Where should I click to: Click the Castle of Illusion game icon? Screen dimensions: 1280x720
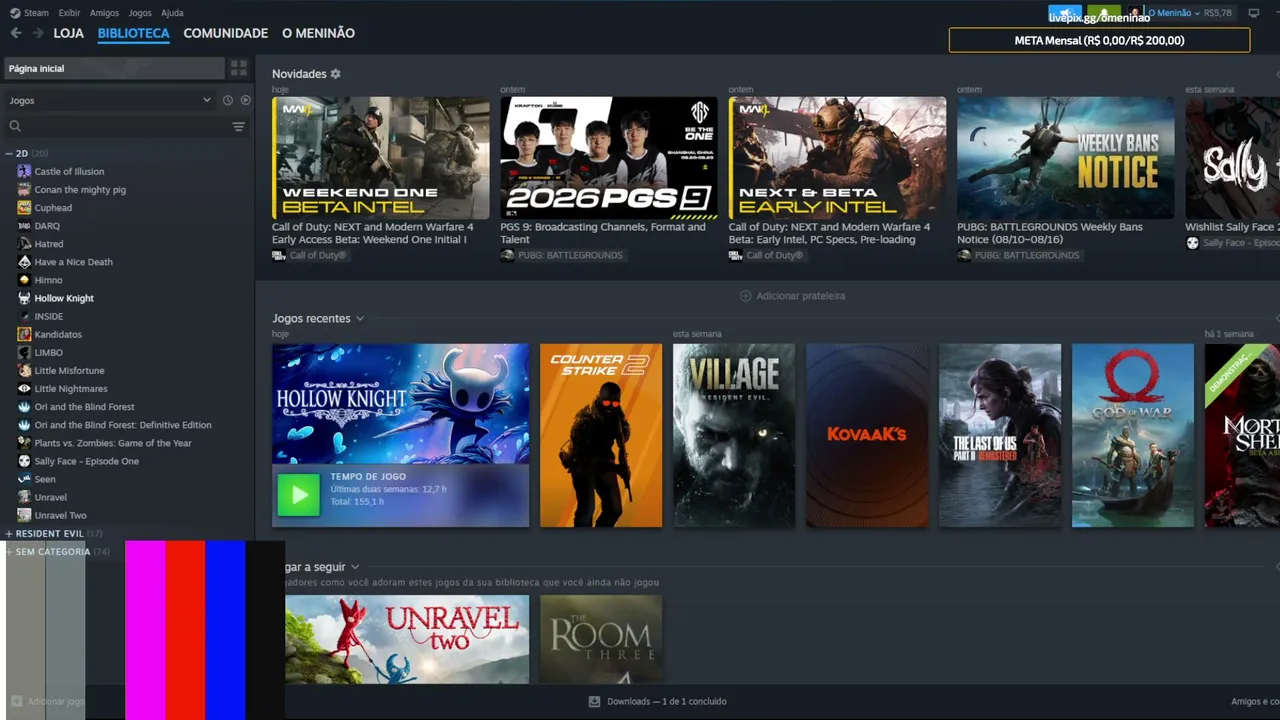click(x=24, y=171)
